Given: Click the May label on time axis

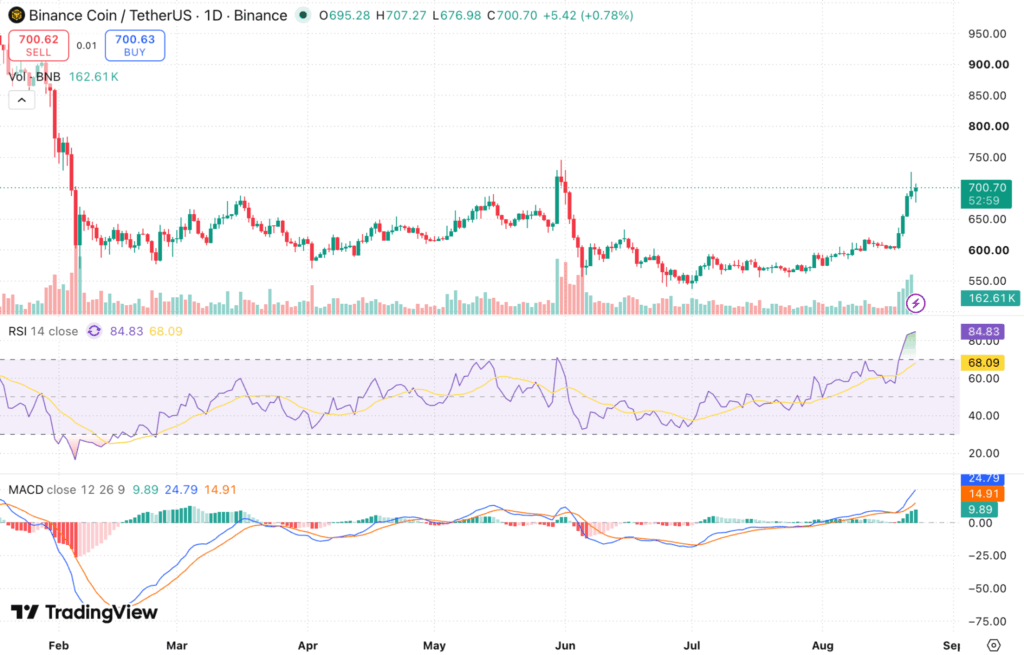Looking at the screenshot, I should pyautogui.click(x=434, y=645).
